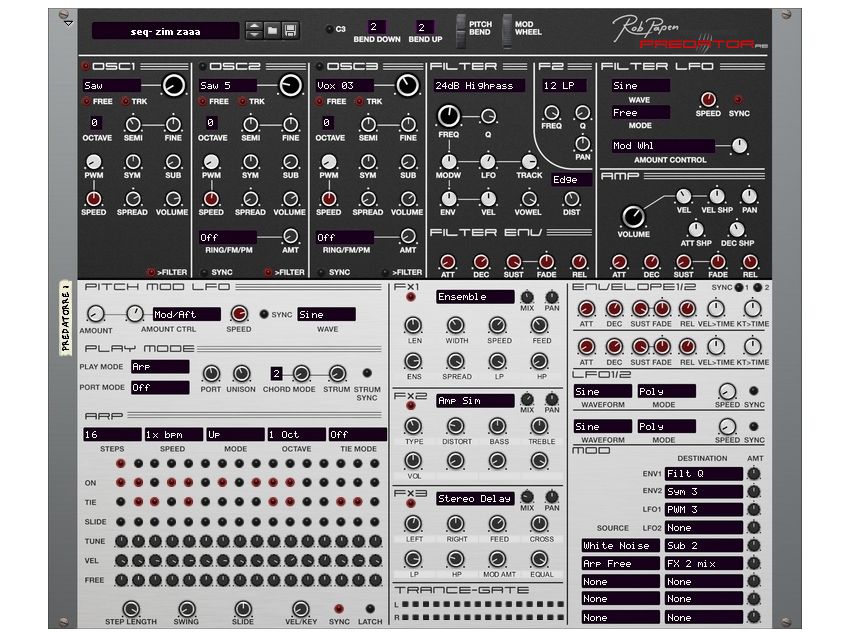Step to the next preset with up arrow
Screen dimensions: 850x638
tap(254, 24)
